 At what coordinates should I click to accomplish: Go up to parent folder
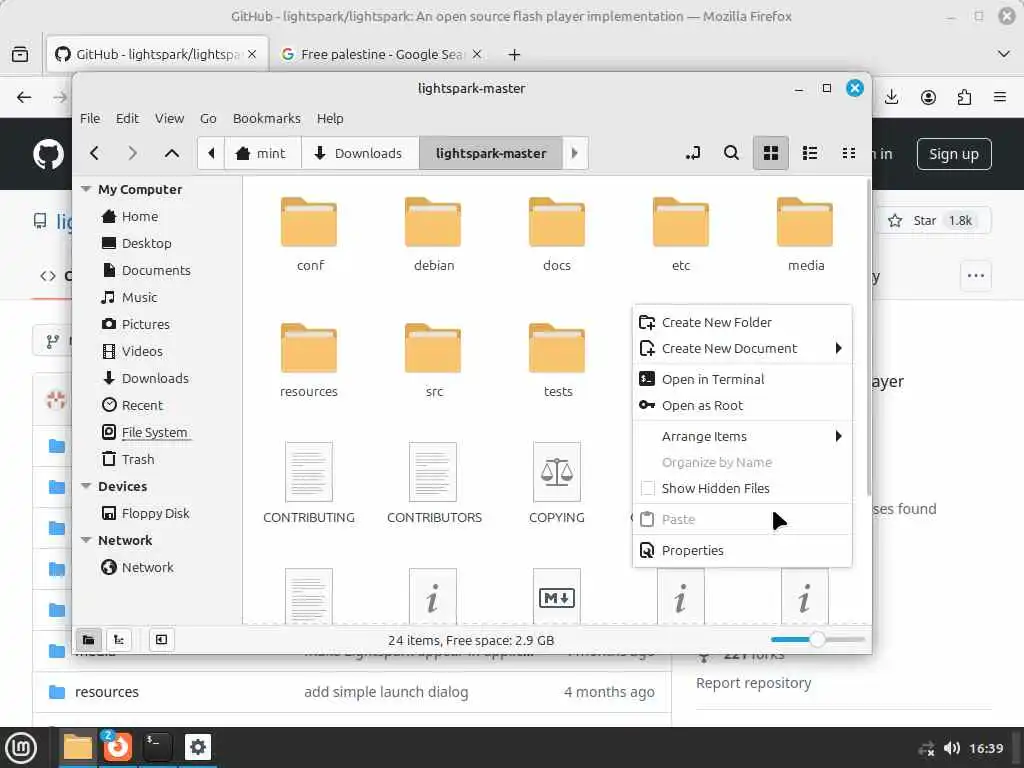coord(172,153)
